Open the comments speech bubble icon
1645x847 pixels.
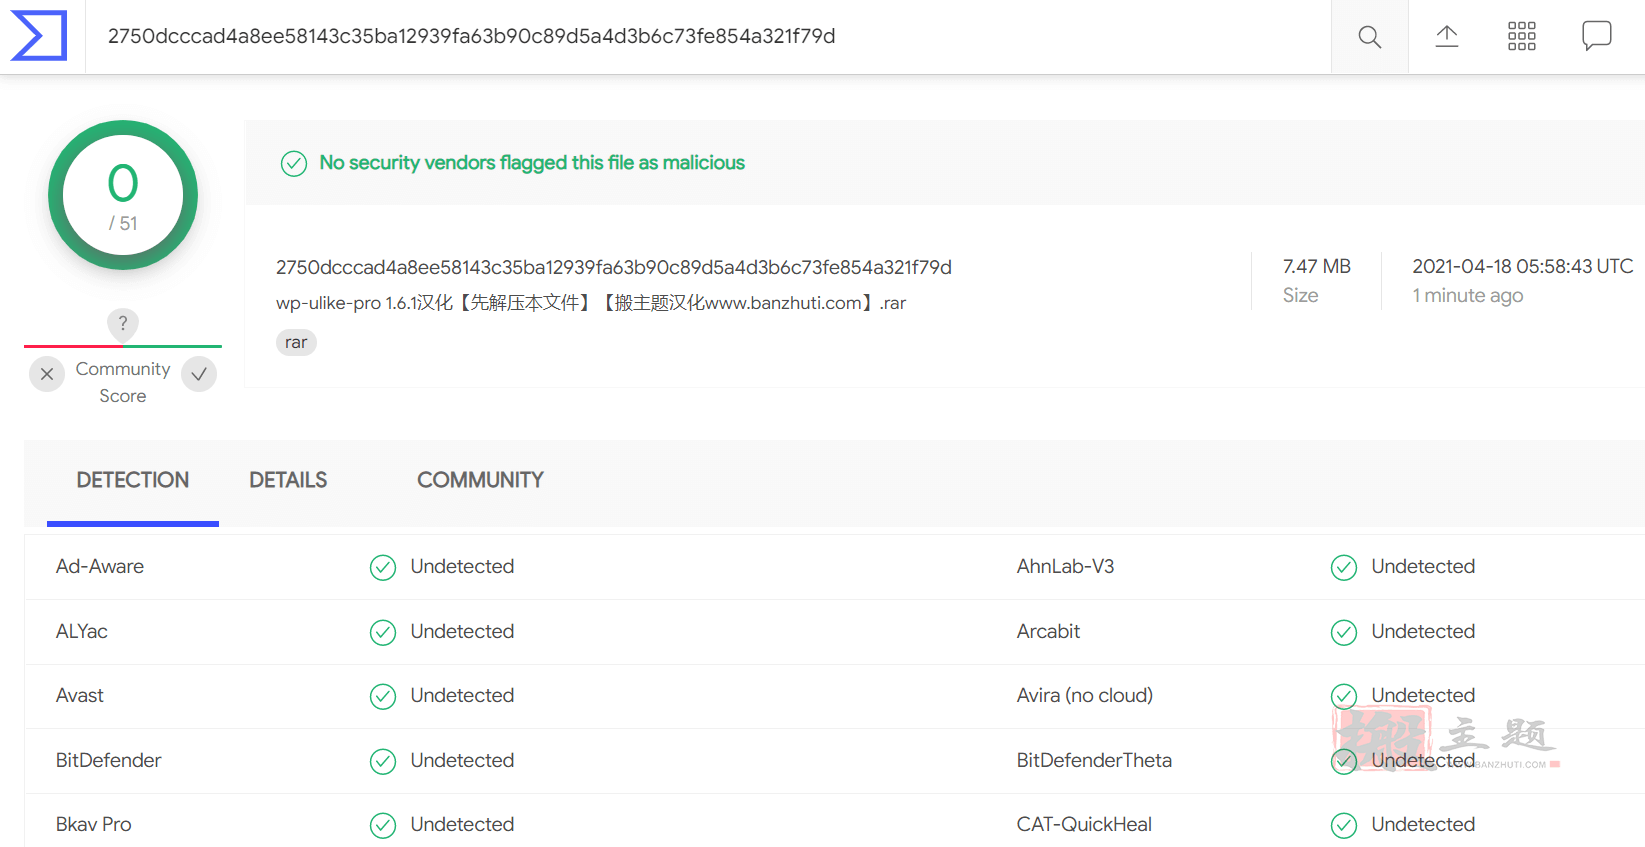[x=1596, y=37]
